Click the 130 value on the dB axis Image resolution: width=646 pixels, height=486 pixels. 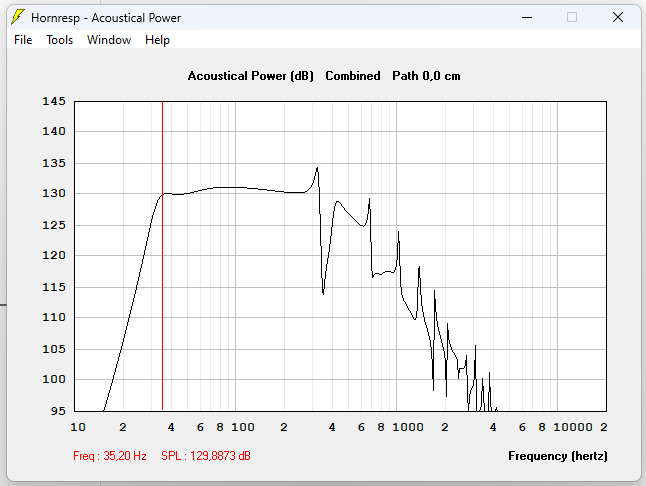tap(54, 193)
